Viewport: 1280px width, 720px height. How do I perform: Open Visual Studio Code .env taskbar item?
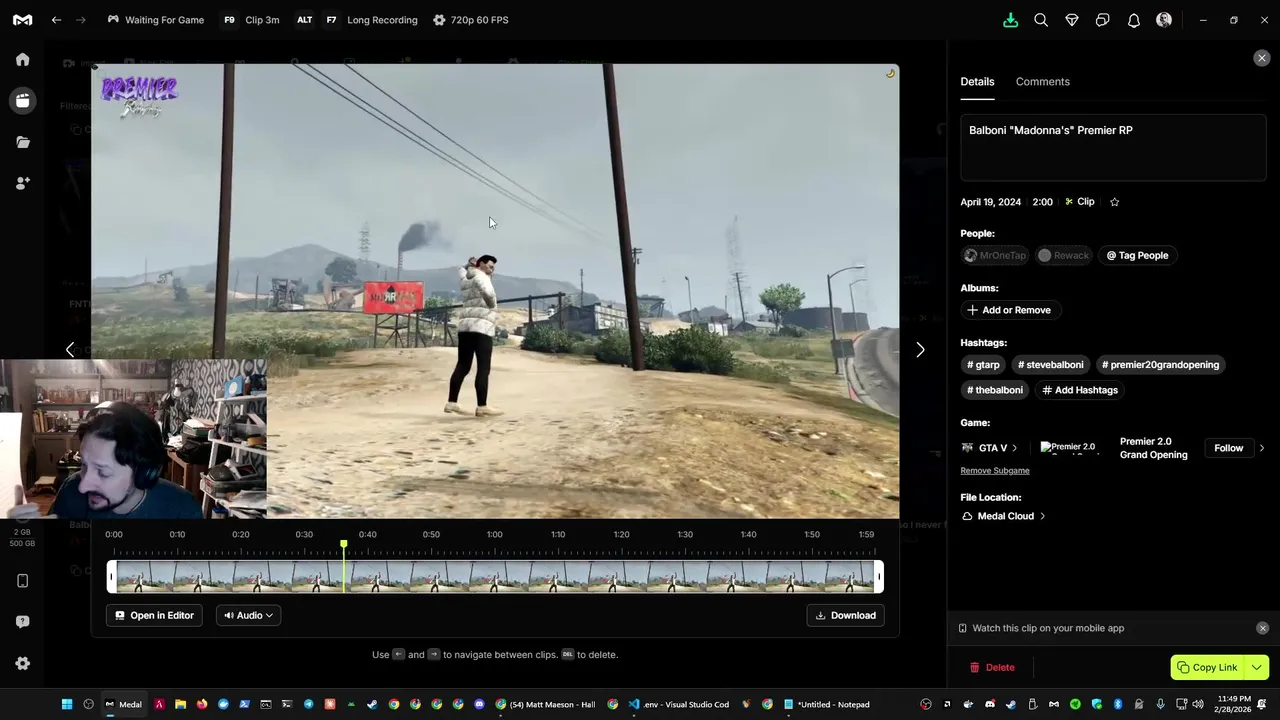coord(678,704)
